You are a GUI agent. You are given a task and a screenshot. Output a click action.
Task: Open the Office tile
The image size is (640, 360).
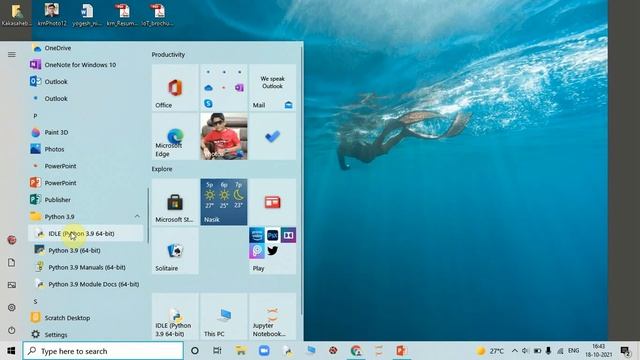click(175, 87)
